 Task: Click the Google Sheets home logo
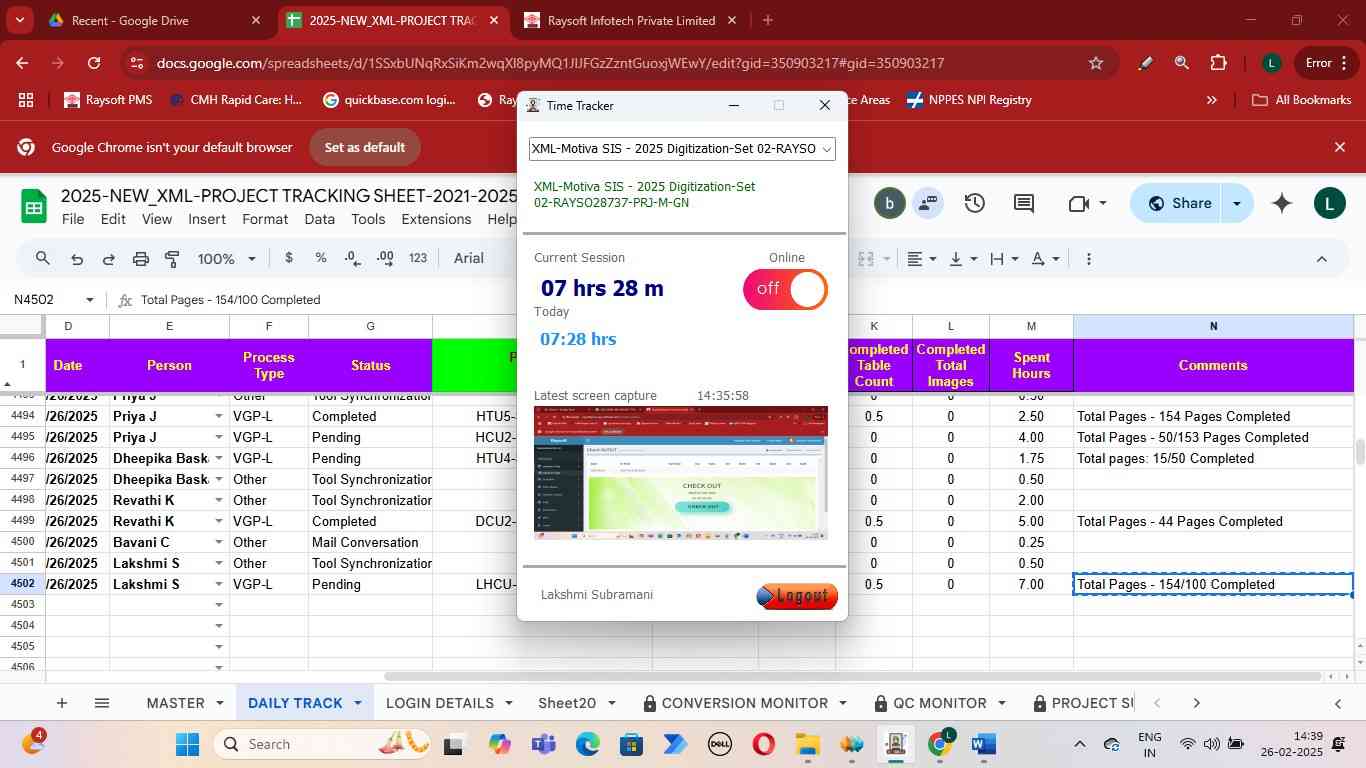coord(34,207)
